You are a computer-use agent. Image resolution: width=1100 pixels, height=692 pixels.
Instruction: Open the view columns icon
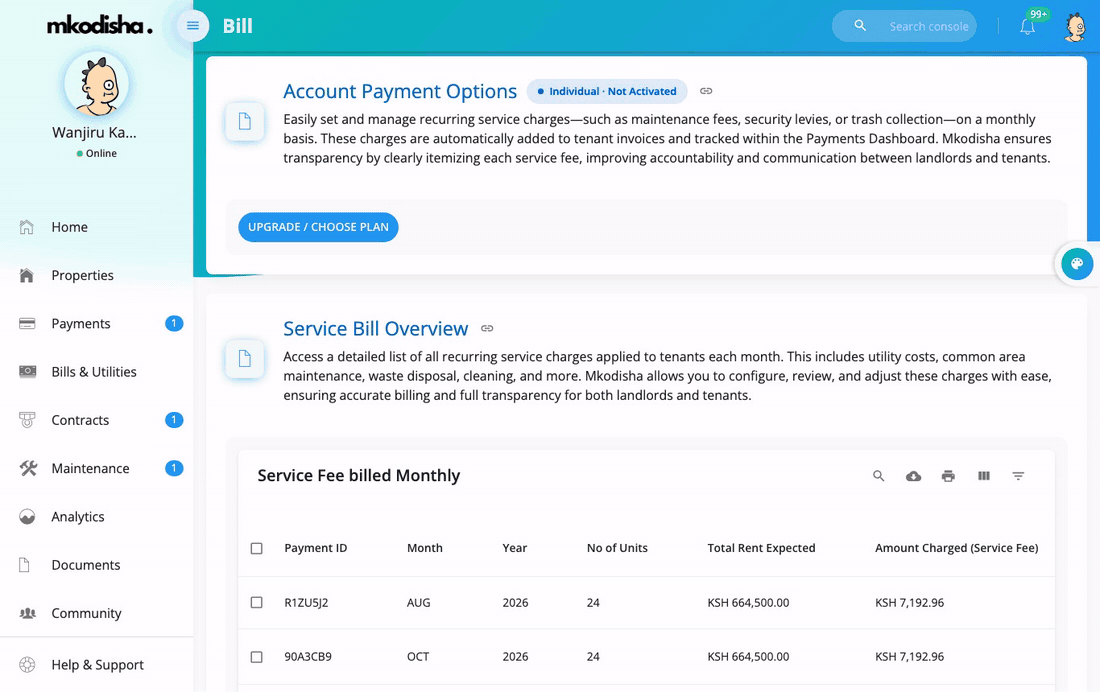(x=984, y=476)
